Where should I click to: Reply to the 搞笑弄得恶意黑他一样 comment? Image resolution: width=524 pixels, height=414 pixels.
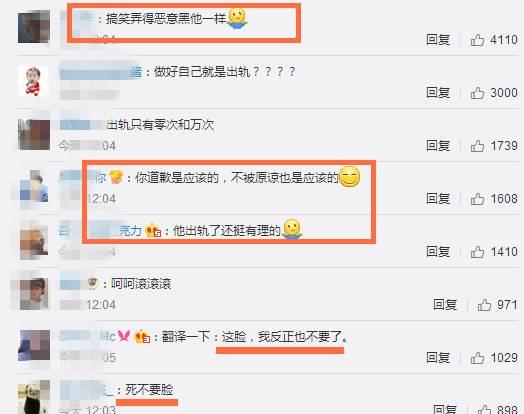point(438,40)
